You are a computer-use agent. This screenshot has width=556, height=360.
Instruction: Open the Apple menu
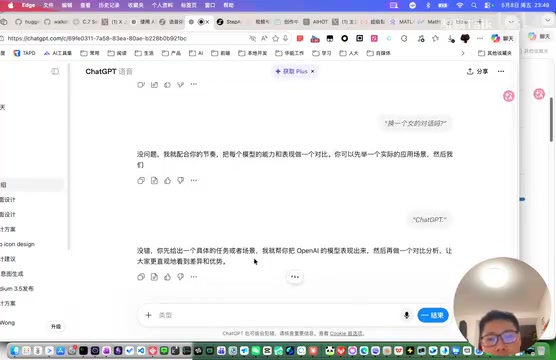(x=10, y=5)
